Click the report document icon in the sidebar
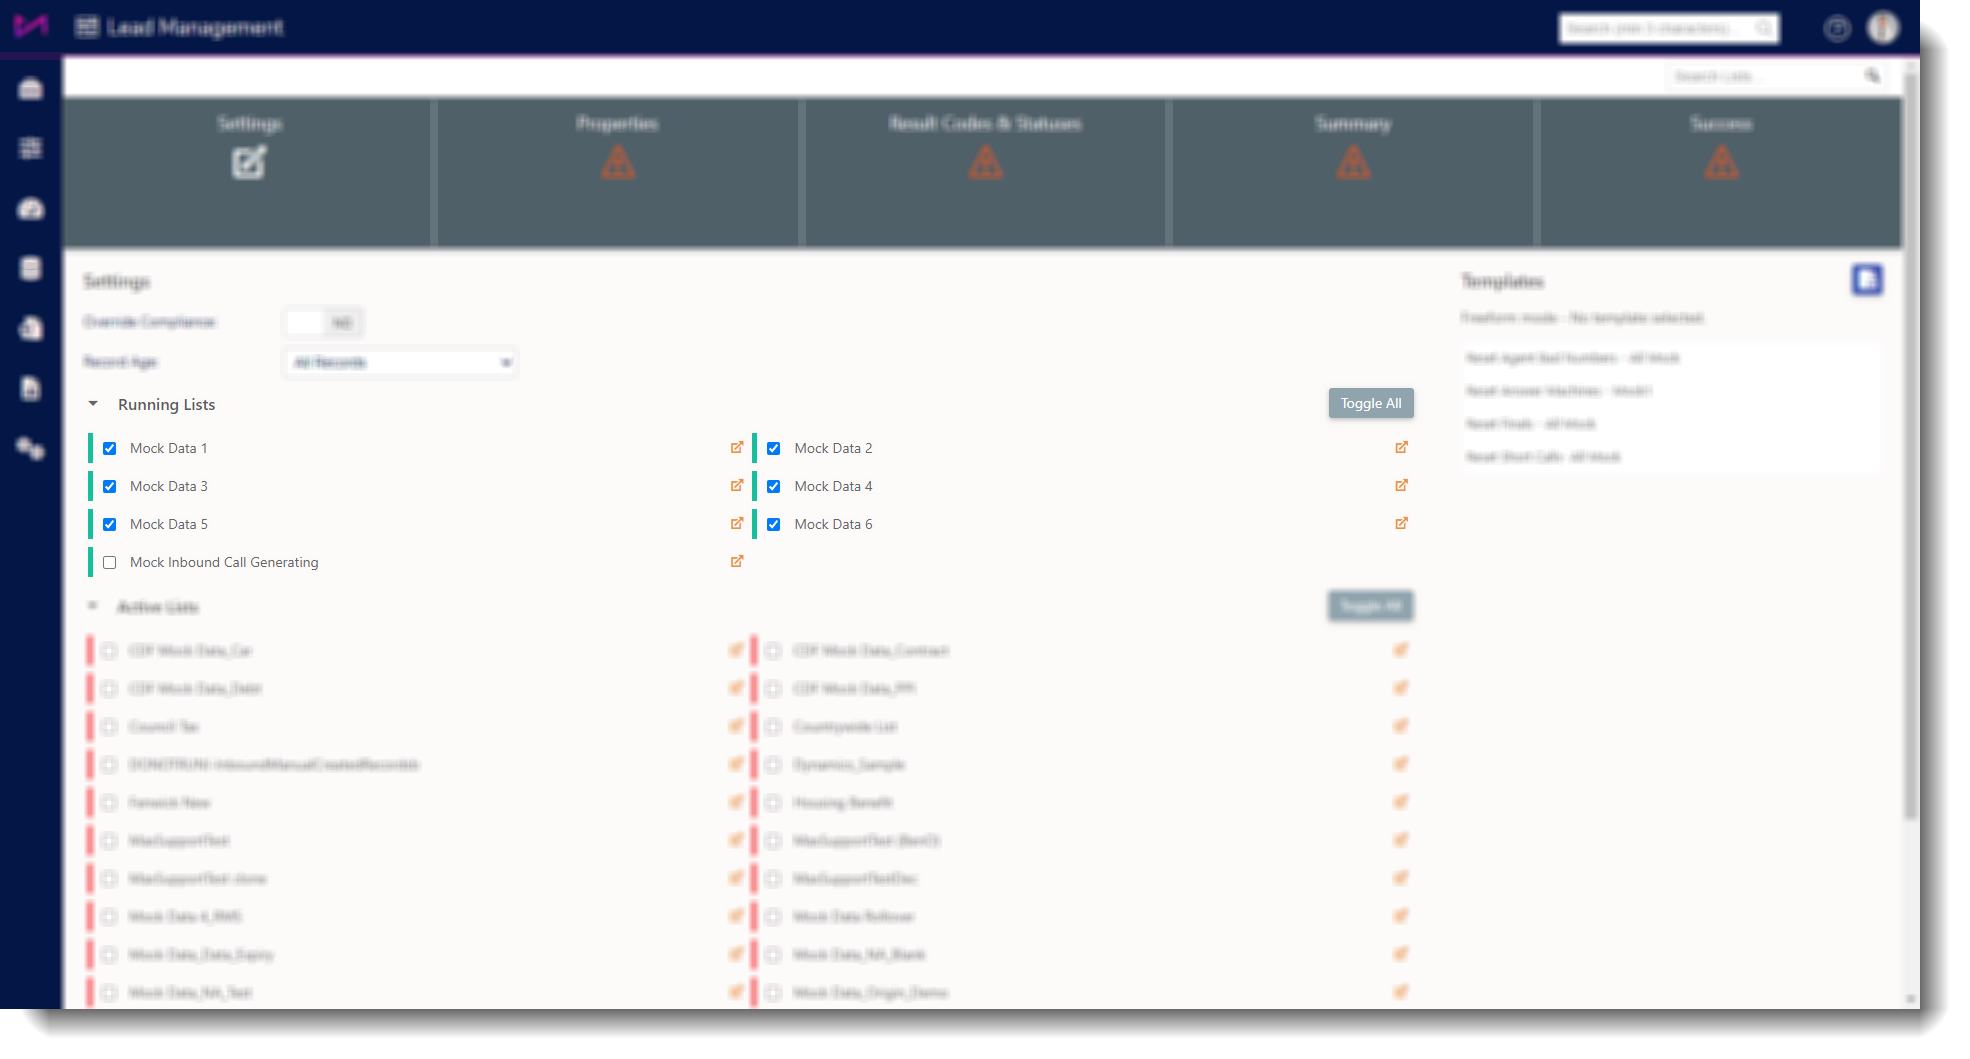 31,388
